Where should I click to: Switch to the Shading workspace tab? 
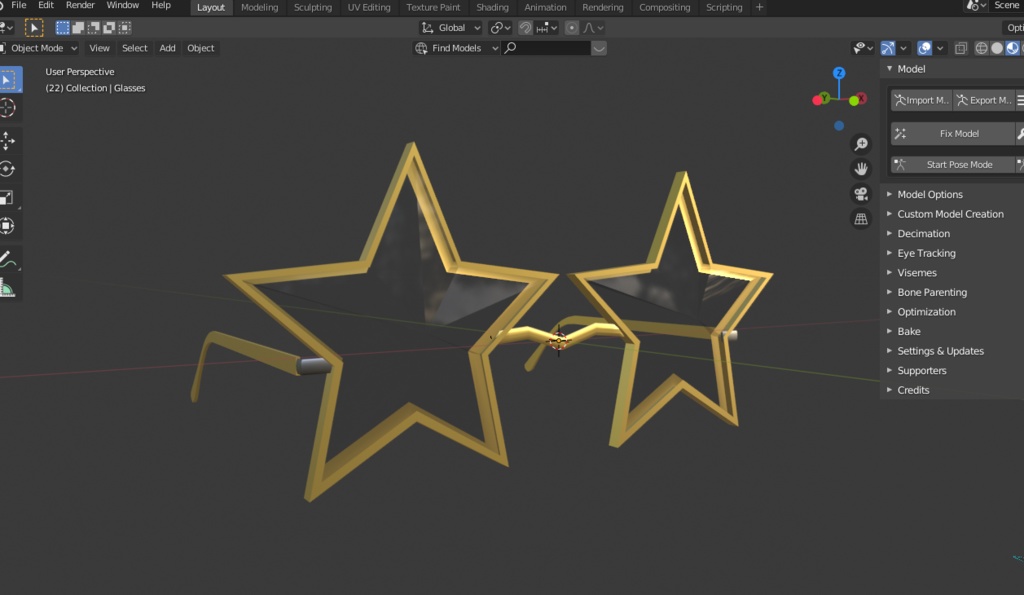tap(492, 7)
